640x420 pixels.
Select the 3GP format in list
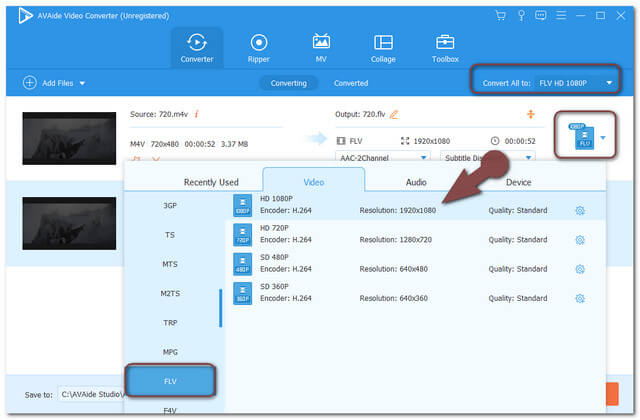point(170,205)
